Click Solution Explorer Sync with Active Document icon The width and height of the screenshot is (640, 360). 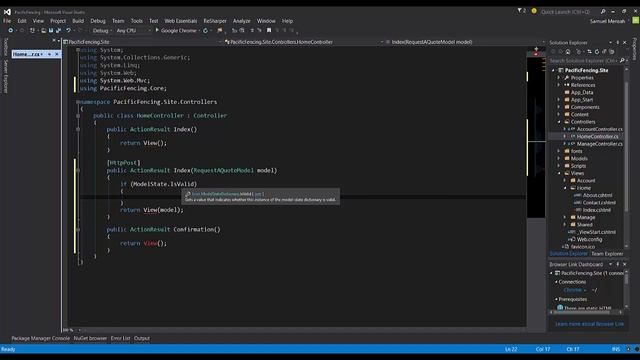[589, 52]
